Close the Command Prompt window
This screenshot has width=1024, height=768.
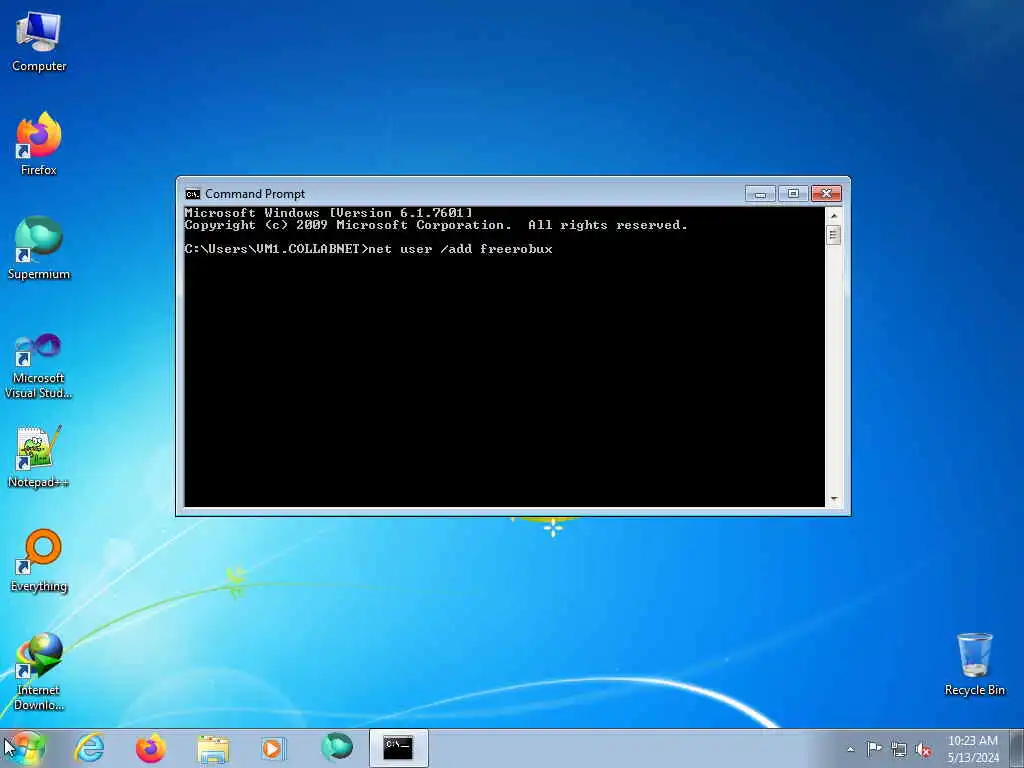(826, 194)
